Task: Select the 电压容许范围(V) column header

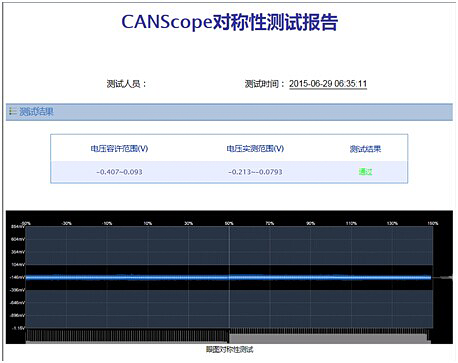Action: coord(119,148)
